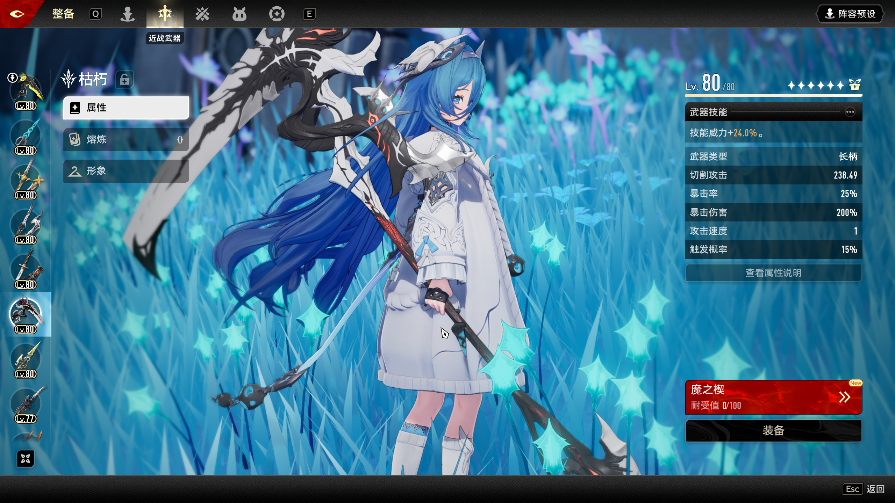Select the 属性 attributes tab

coord(126,107)
